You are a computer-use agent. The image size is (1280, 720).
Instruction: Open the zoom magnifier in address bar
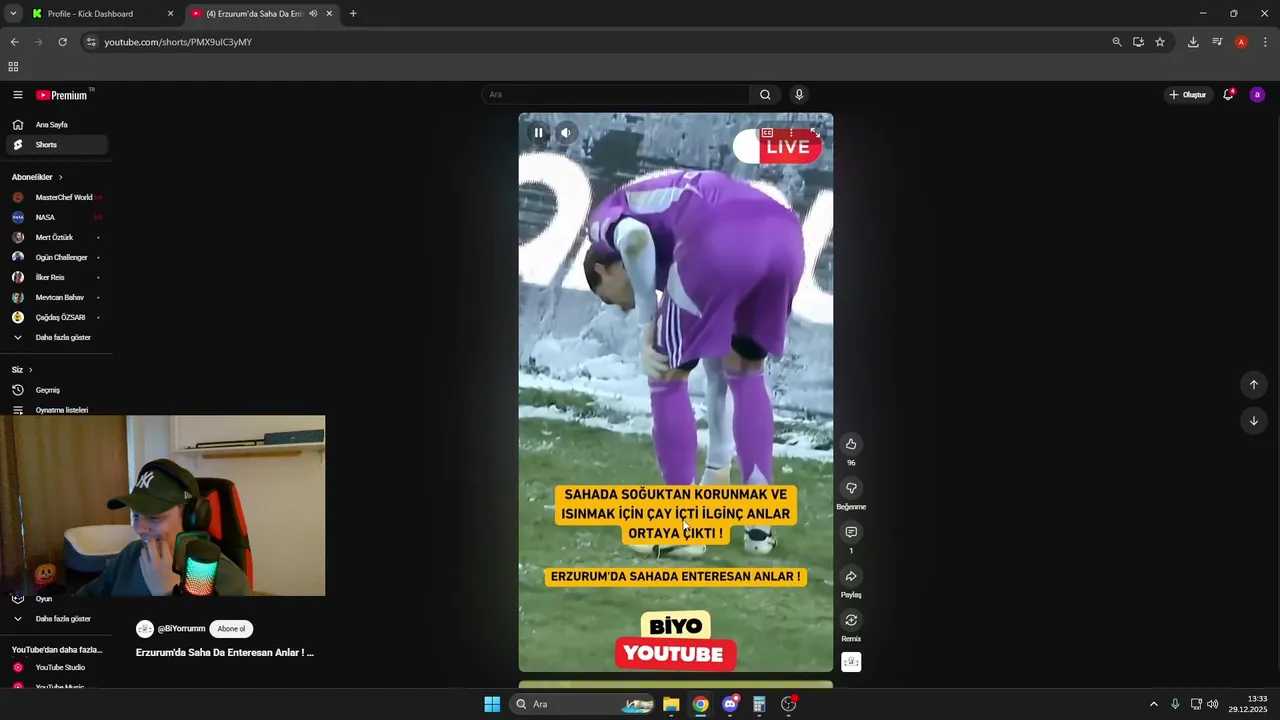click(x=1117, y=42)
